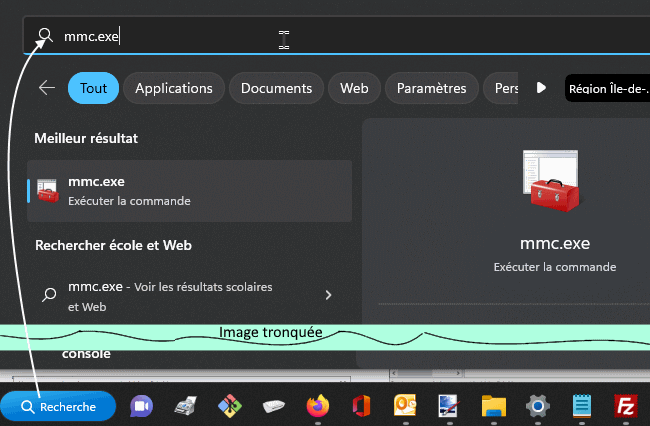Open the Microsoft Office taskbar icon
This screenshot has width=650, height=426.
361,406
